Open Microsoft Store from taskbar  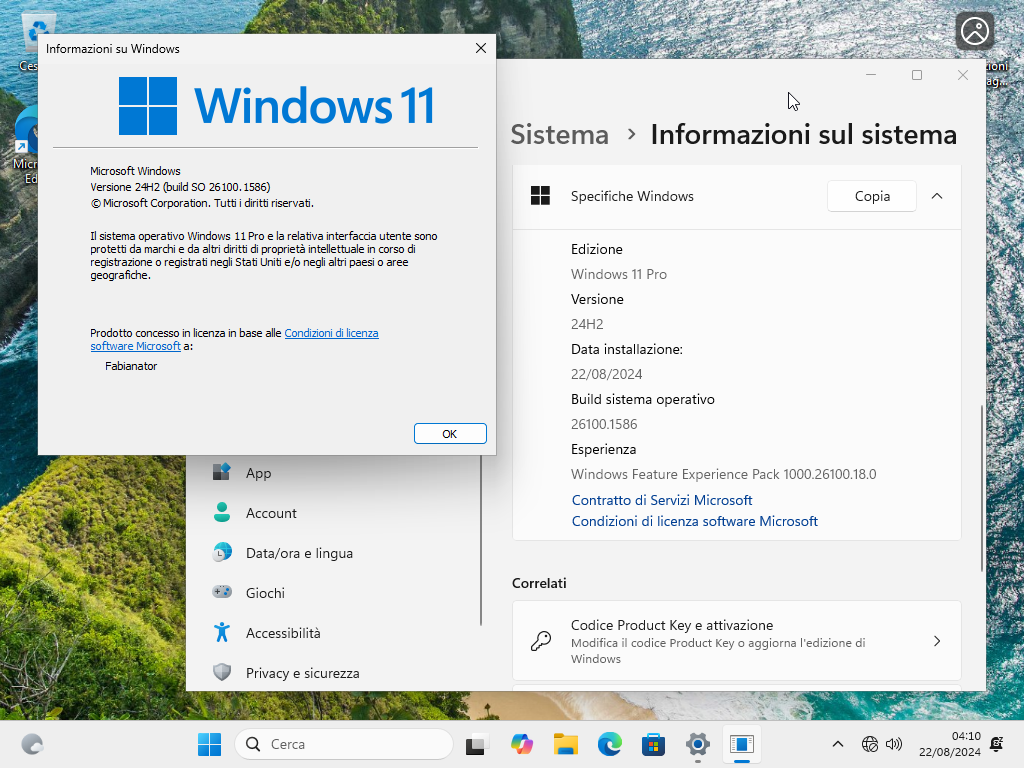[x=653, y=744]
